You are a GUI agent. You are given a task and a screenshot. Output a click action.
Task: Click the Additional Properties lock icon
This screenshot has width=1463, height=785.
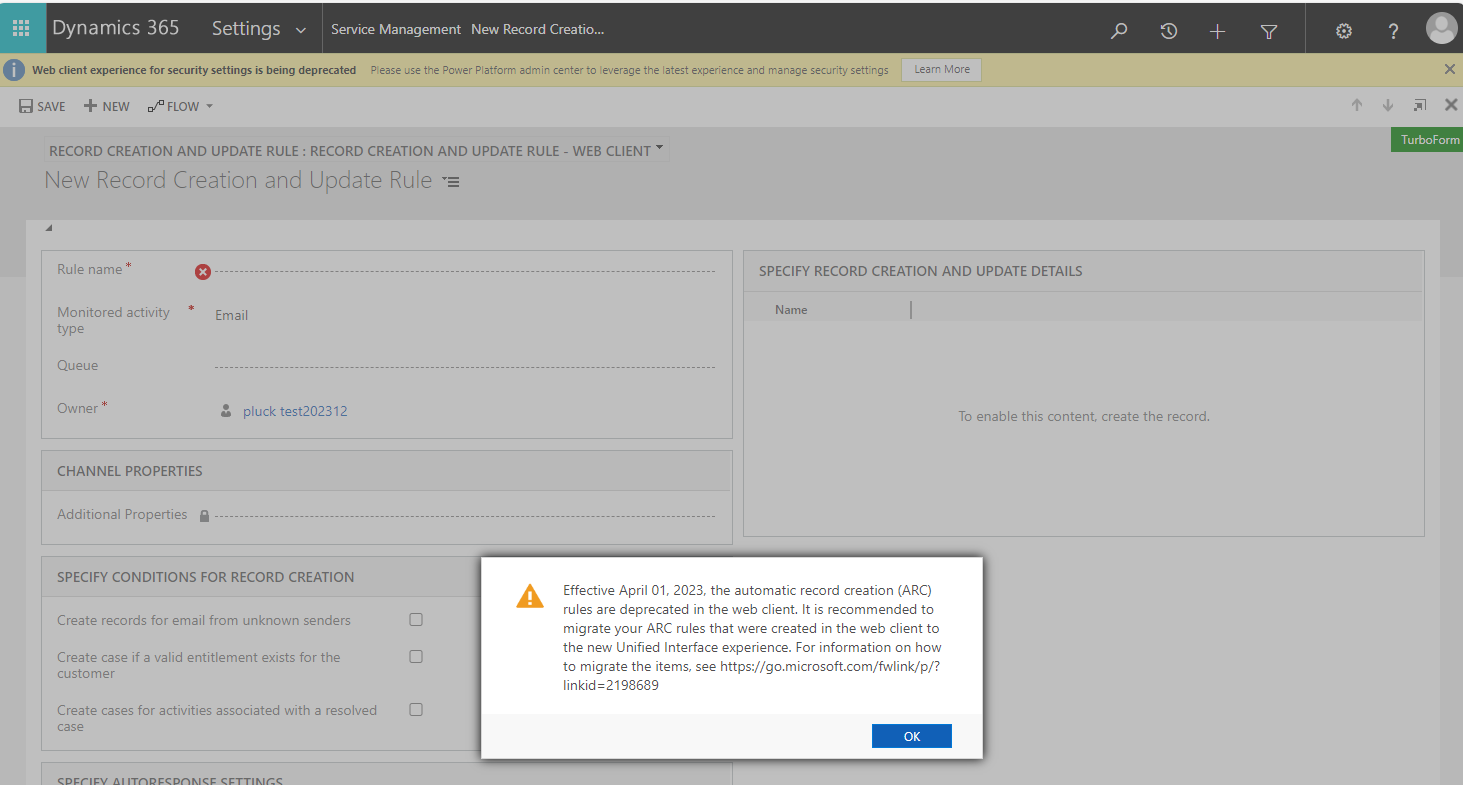204,516
